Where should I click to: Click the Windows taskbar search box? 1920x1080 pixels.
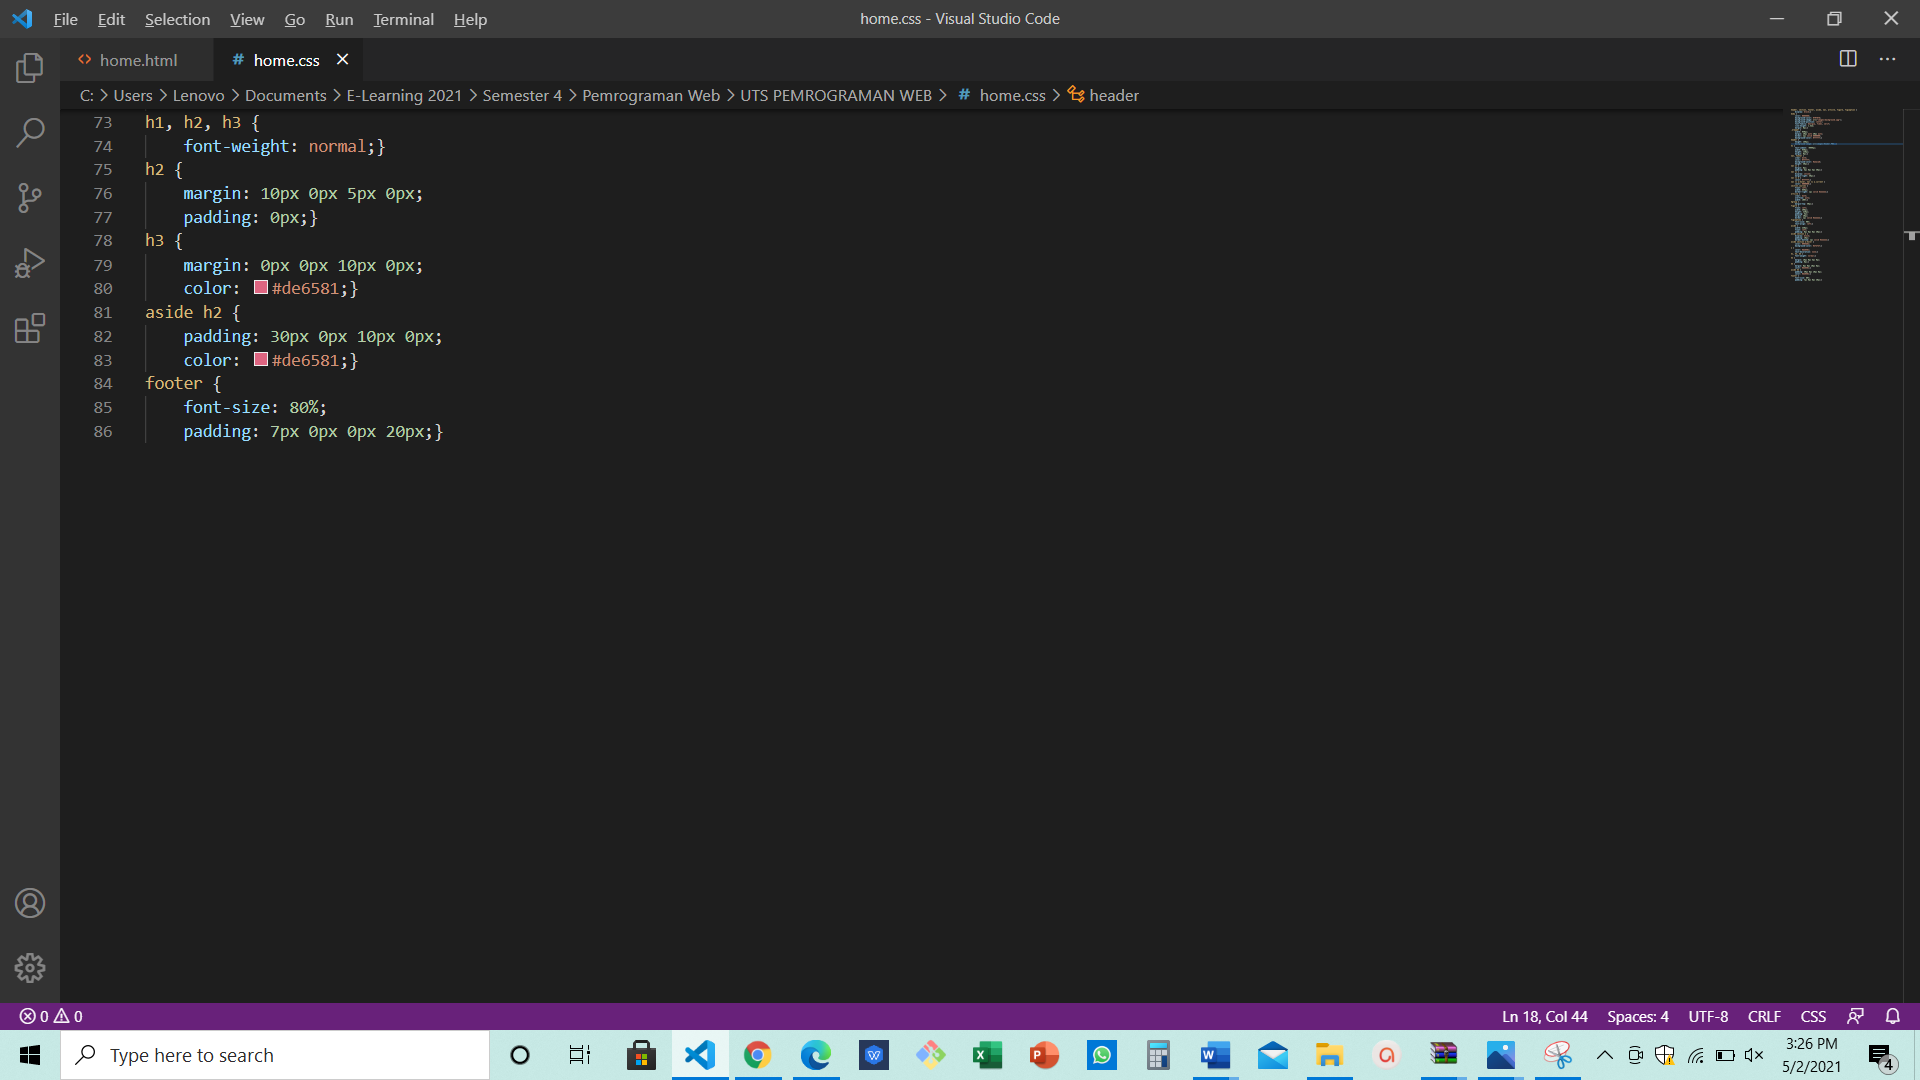[275, 1055]
